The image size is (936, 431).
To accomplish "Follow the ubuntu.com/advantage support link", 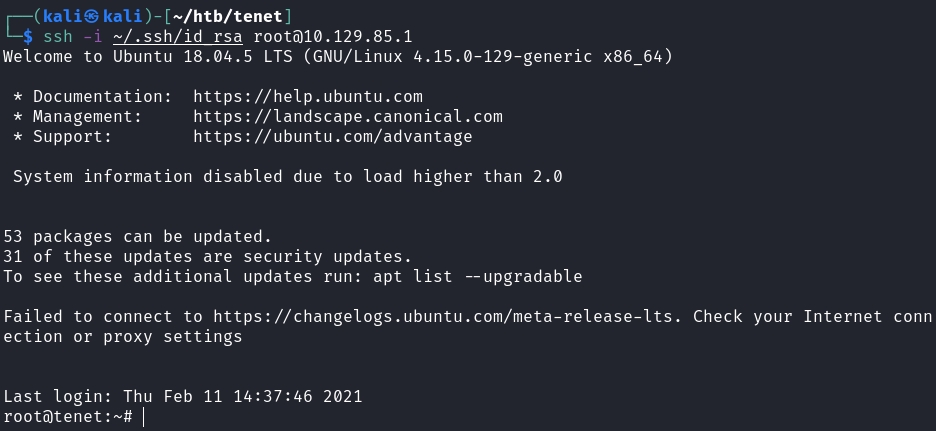I will click(x=333, y=137).
